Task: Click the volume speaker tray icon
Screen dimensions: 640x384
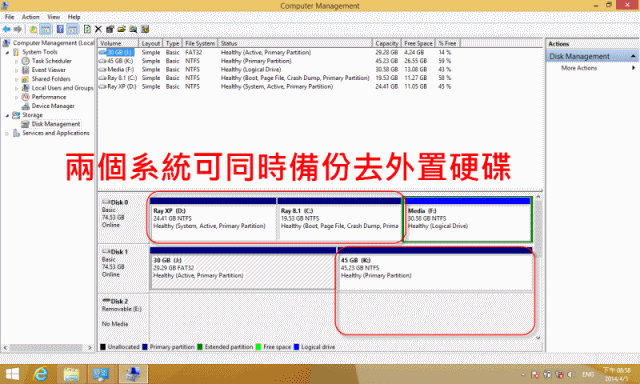Action: click(571, 375)
